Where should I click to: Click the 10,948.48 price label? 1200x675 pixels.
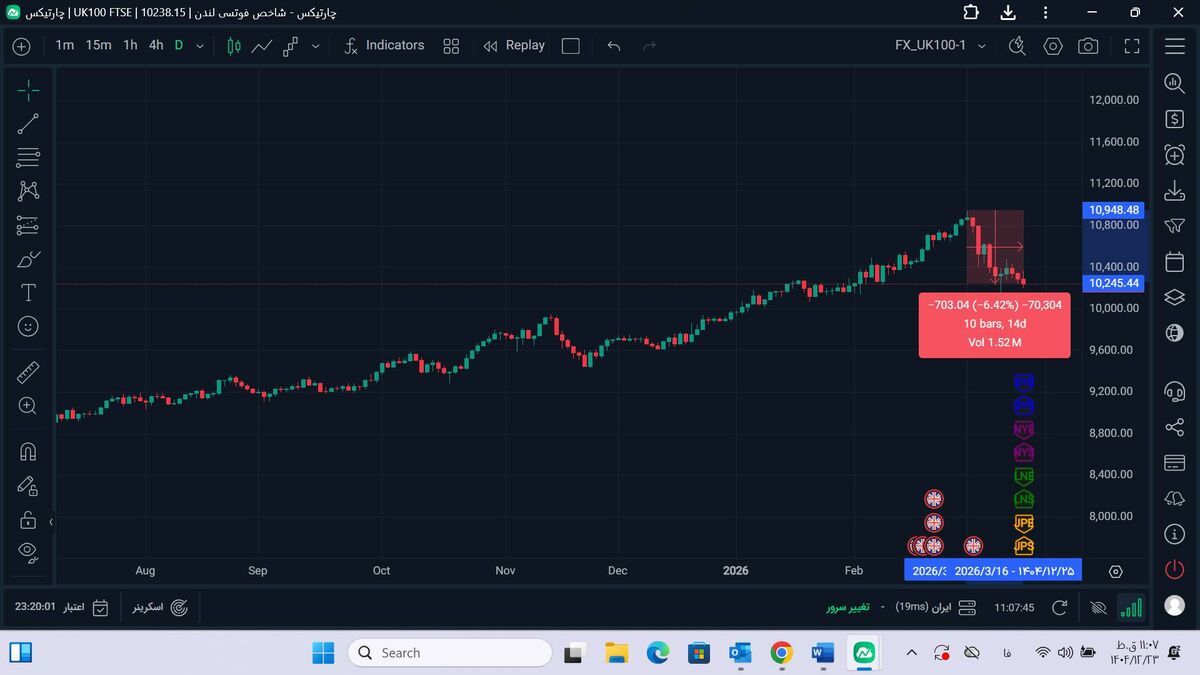1114,211
